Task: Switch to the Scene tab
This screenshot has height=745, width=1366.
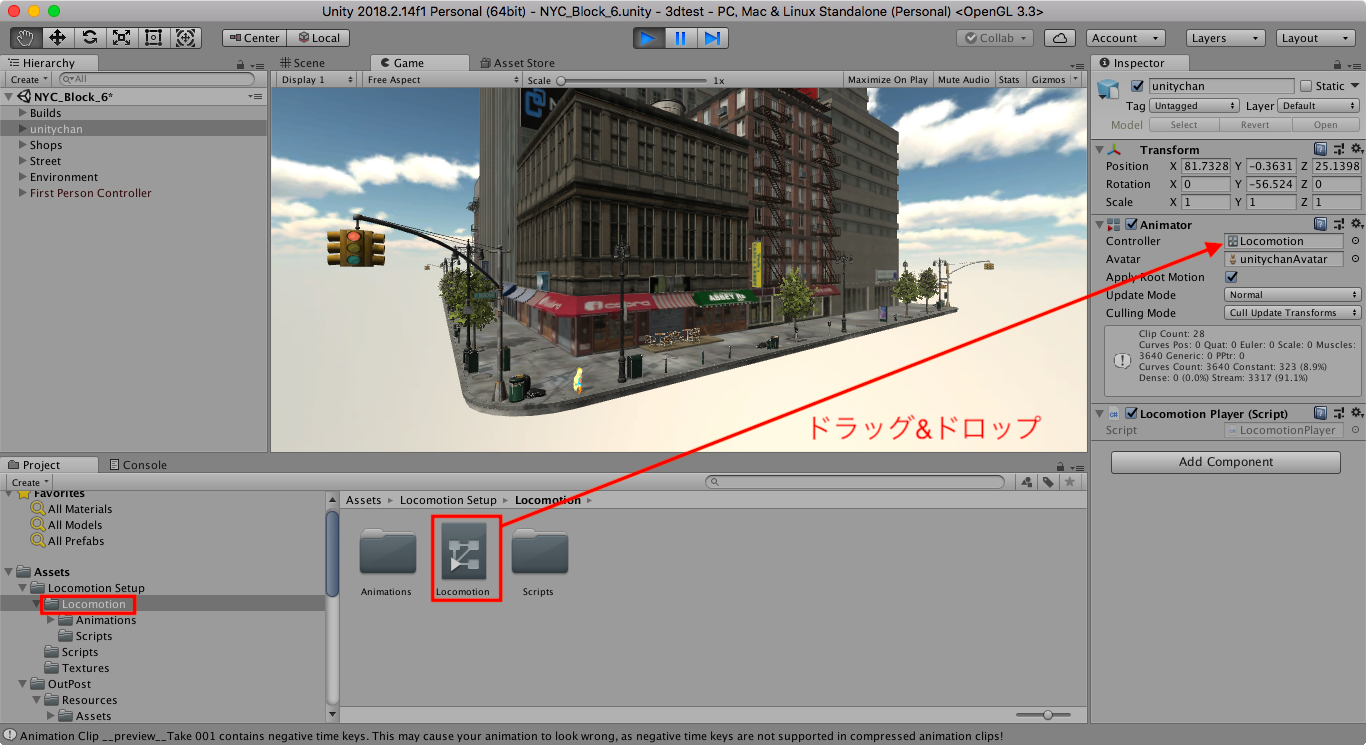Action: click(302, 63)
